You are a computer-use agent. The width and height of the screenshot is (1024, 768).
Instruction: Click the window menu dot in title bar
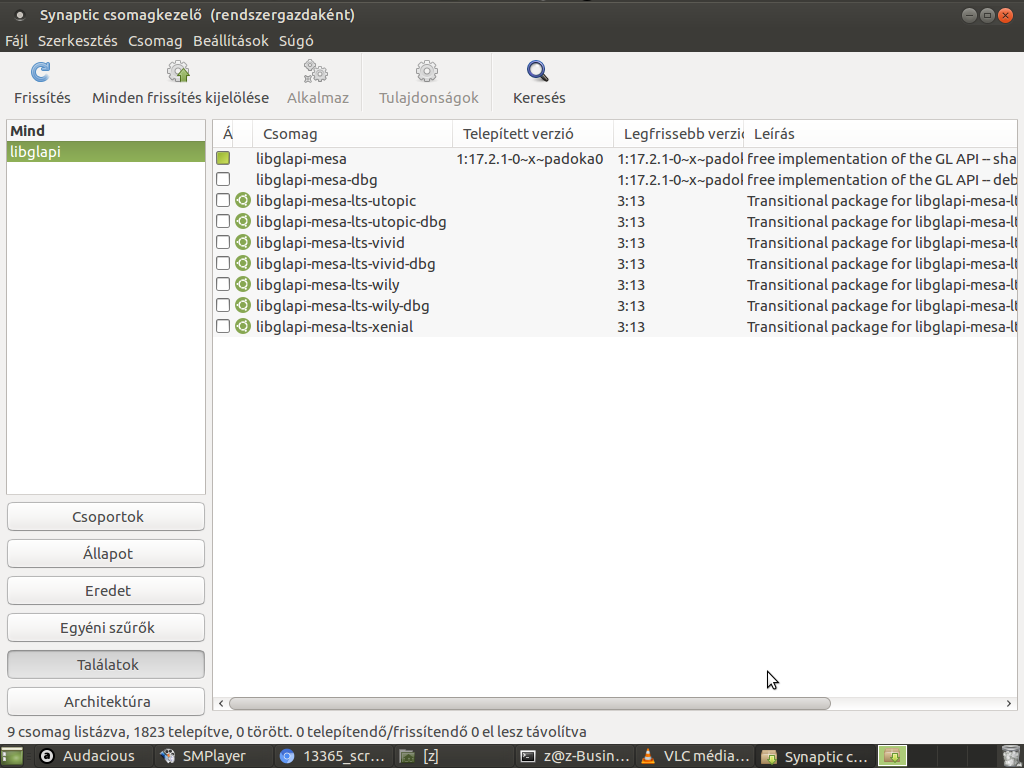[x=20, y=15]
